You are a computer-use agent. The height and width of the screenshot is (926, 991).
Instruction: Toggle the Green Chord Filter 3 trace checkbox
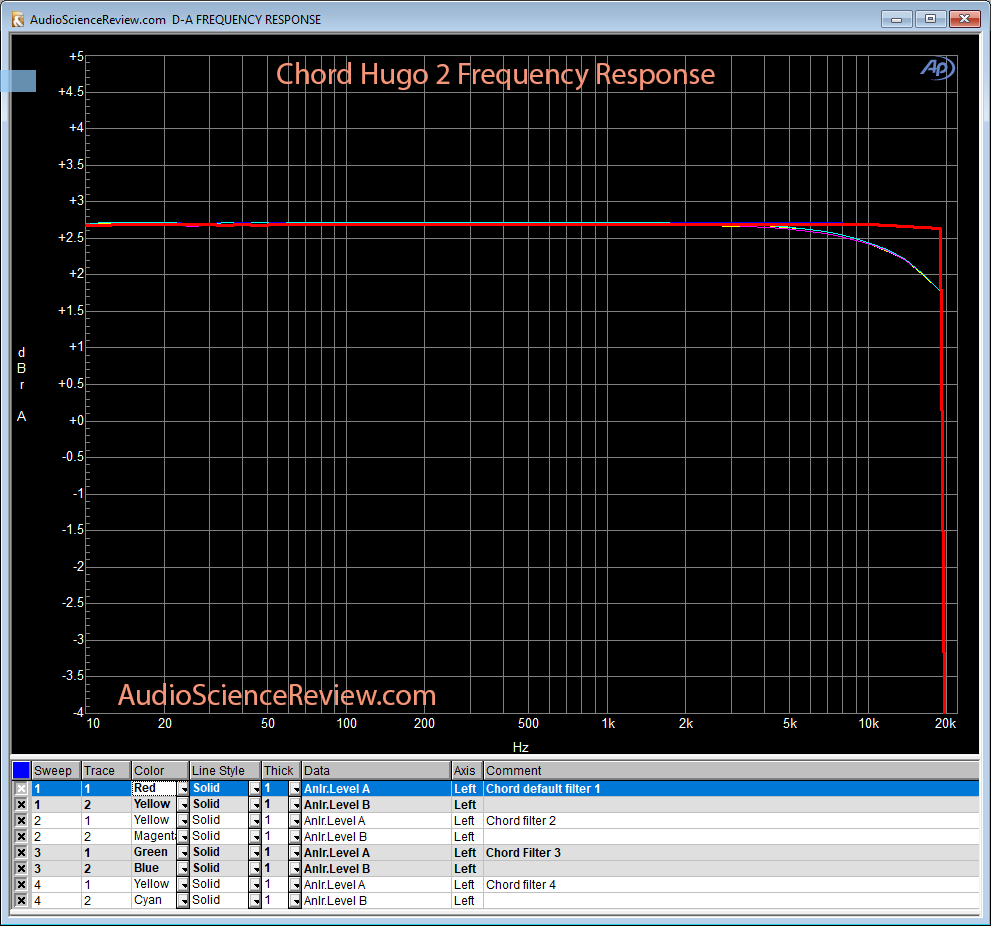(x=21, y=853)
